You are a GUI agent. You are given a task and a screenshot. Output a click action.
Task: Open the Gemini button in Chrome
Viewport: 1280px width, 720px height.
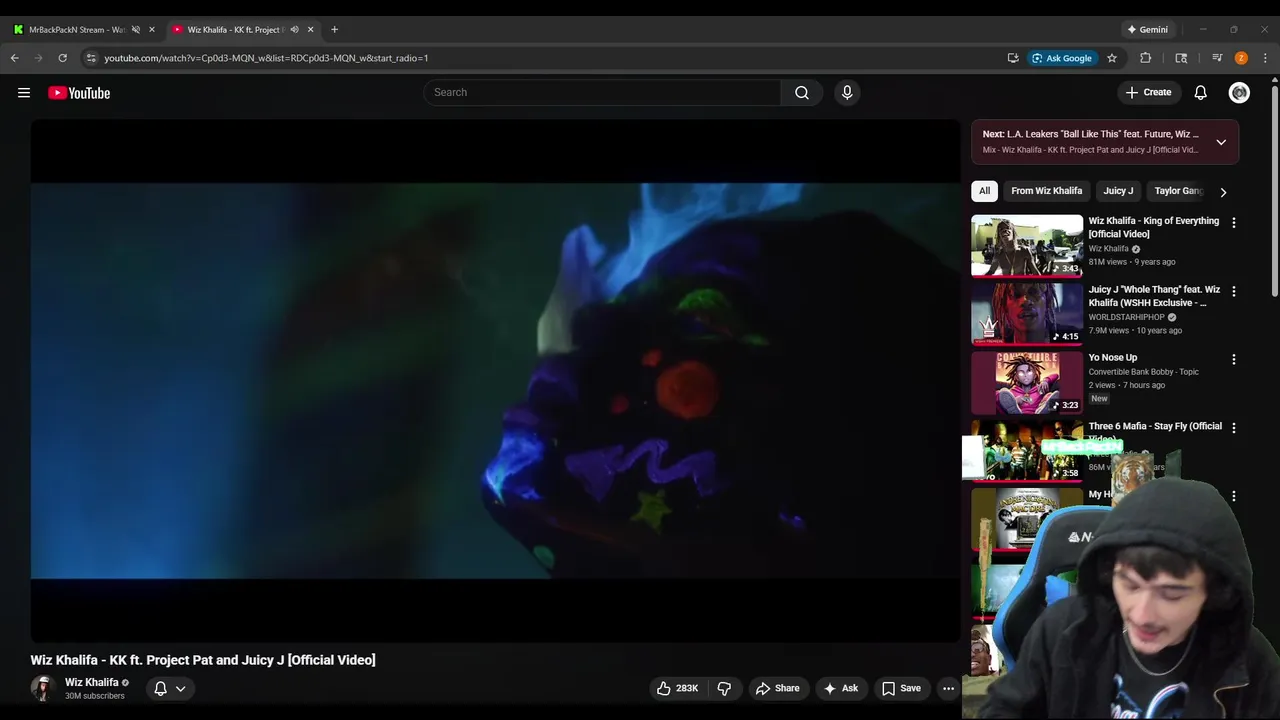coord(1147,30)
